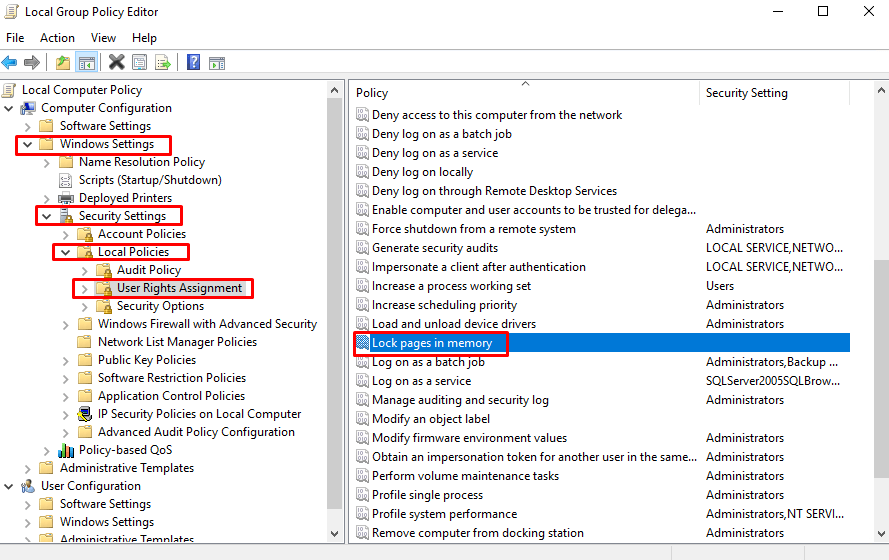Collapse the Windows Settings tree node
The width and height of the screenshot is (889, 560).
(x=27, y=144)
